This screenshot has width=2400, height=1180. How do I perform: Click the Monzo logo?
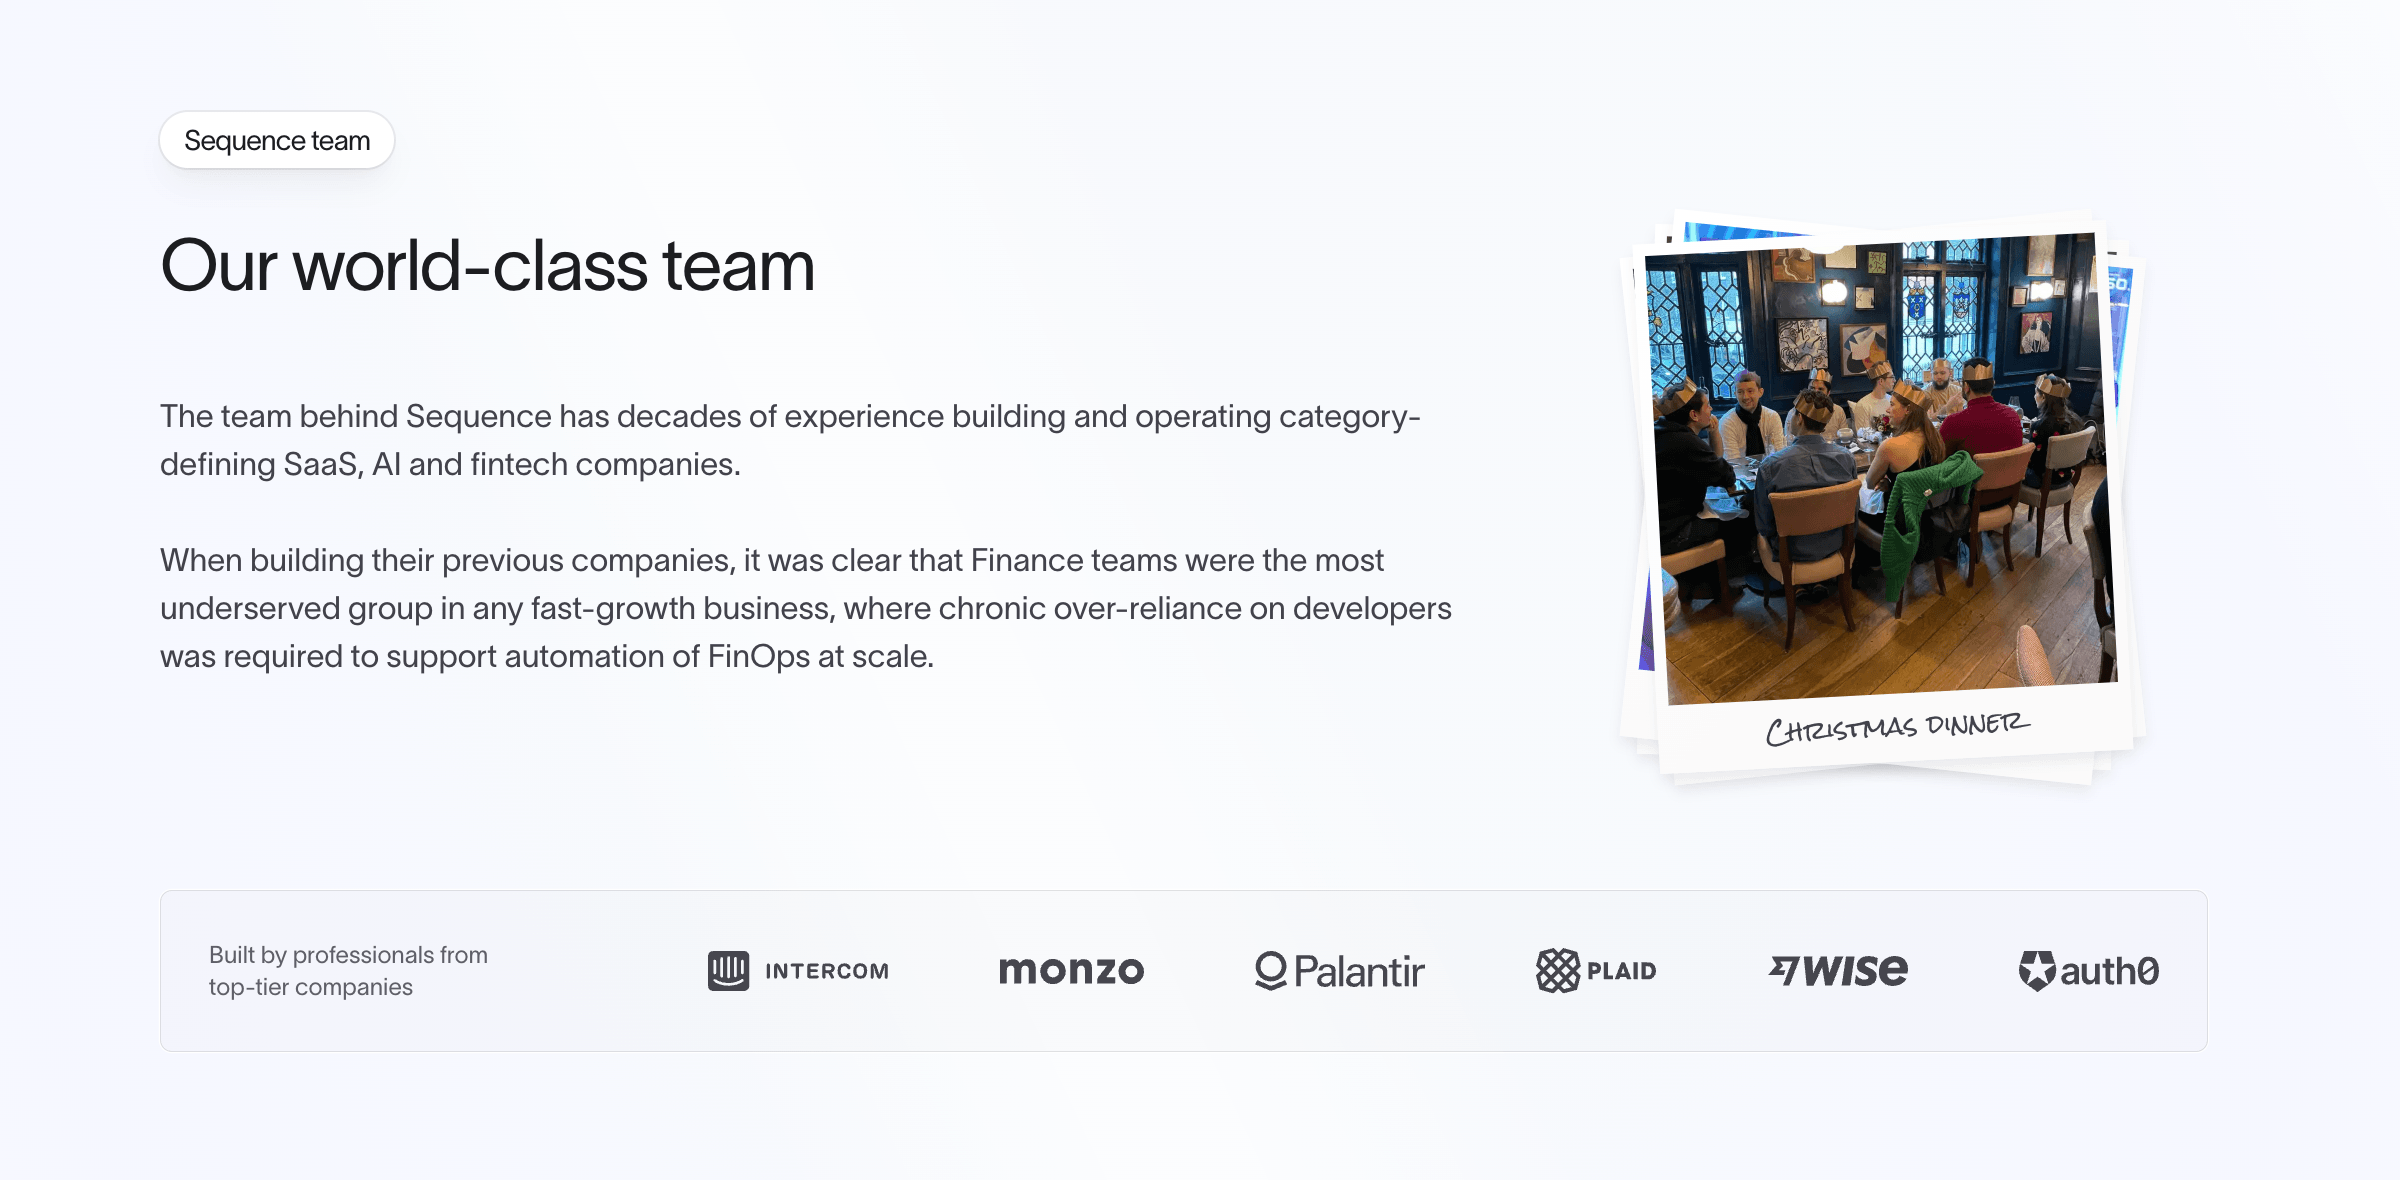coord(1071,970)
